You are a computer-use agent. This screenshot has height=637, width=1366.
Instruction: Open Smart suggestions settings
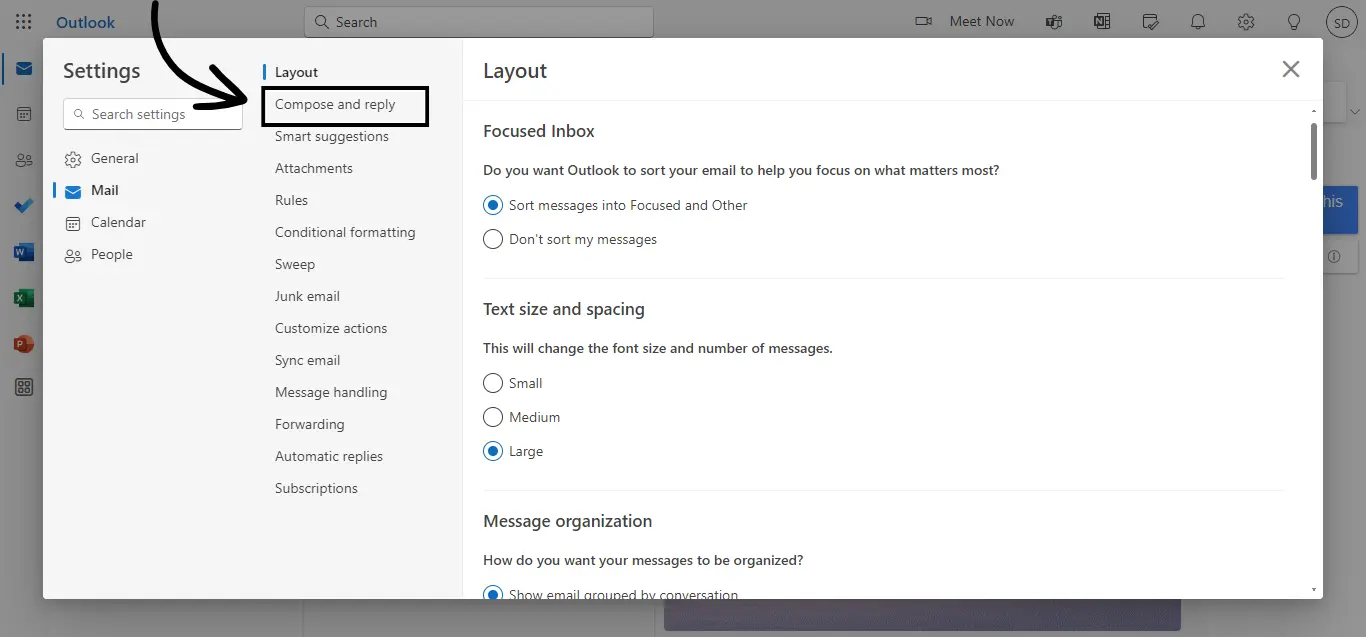pos(332,136)
